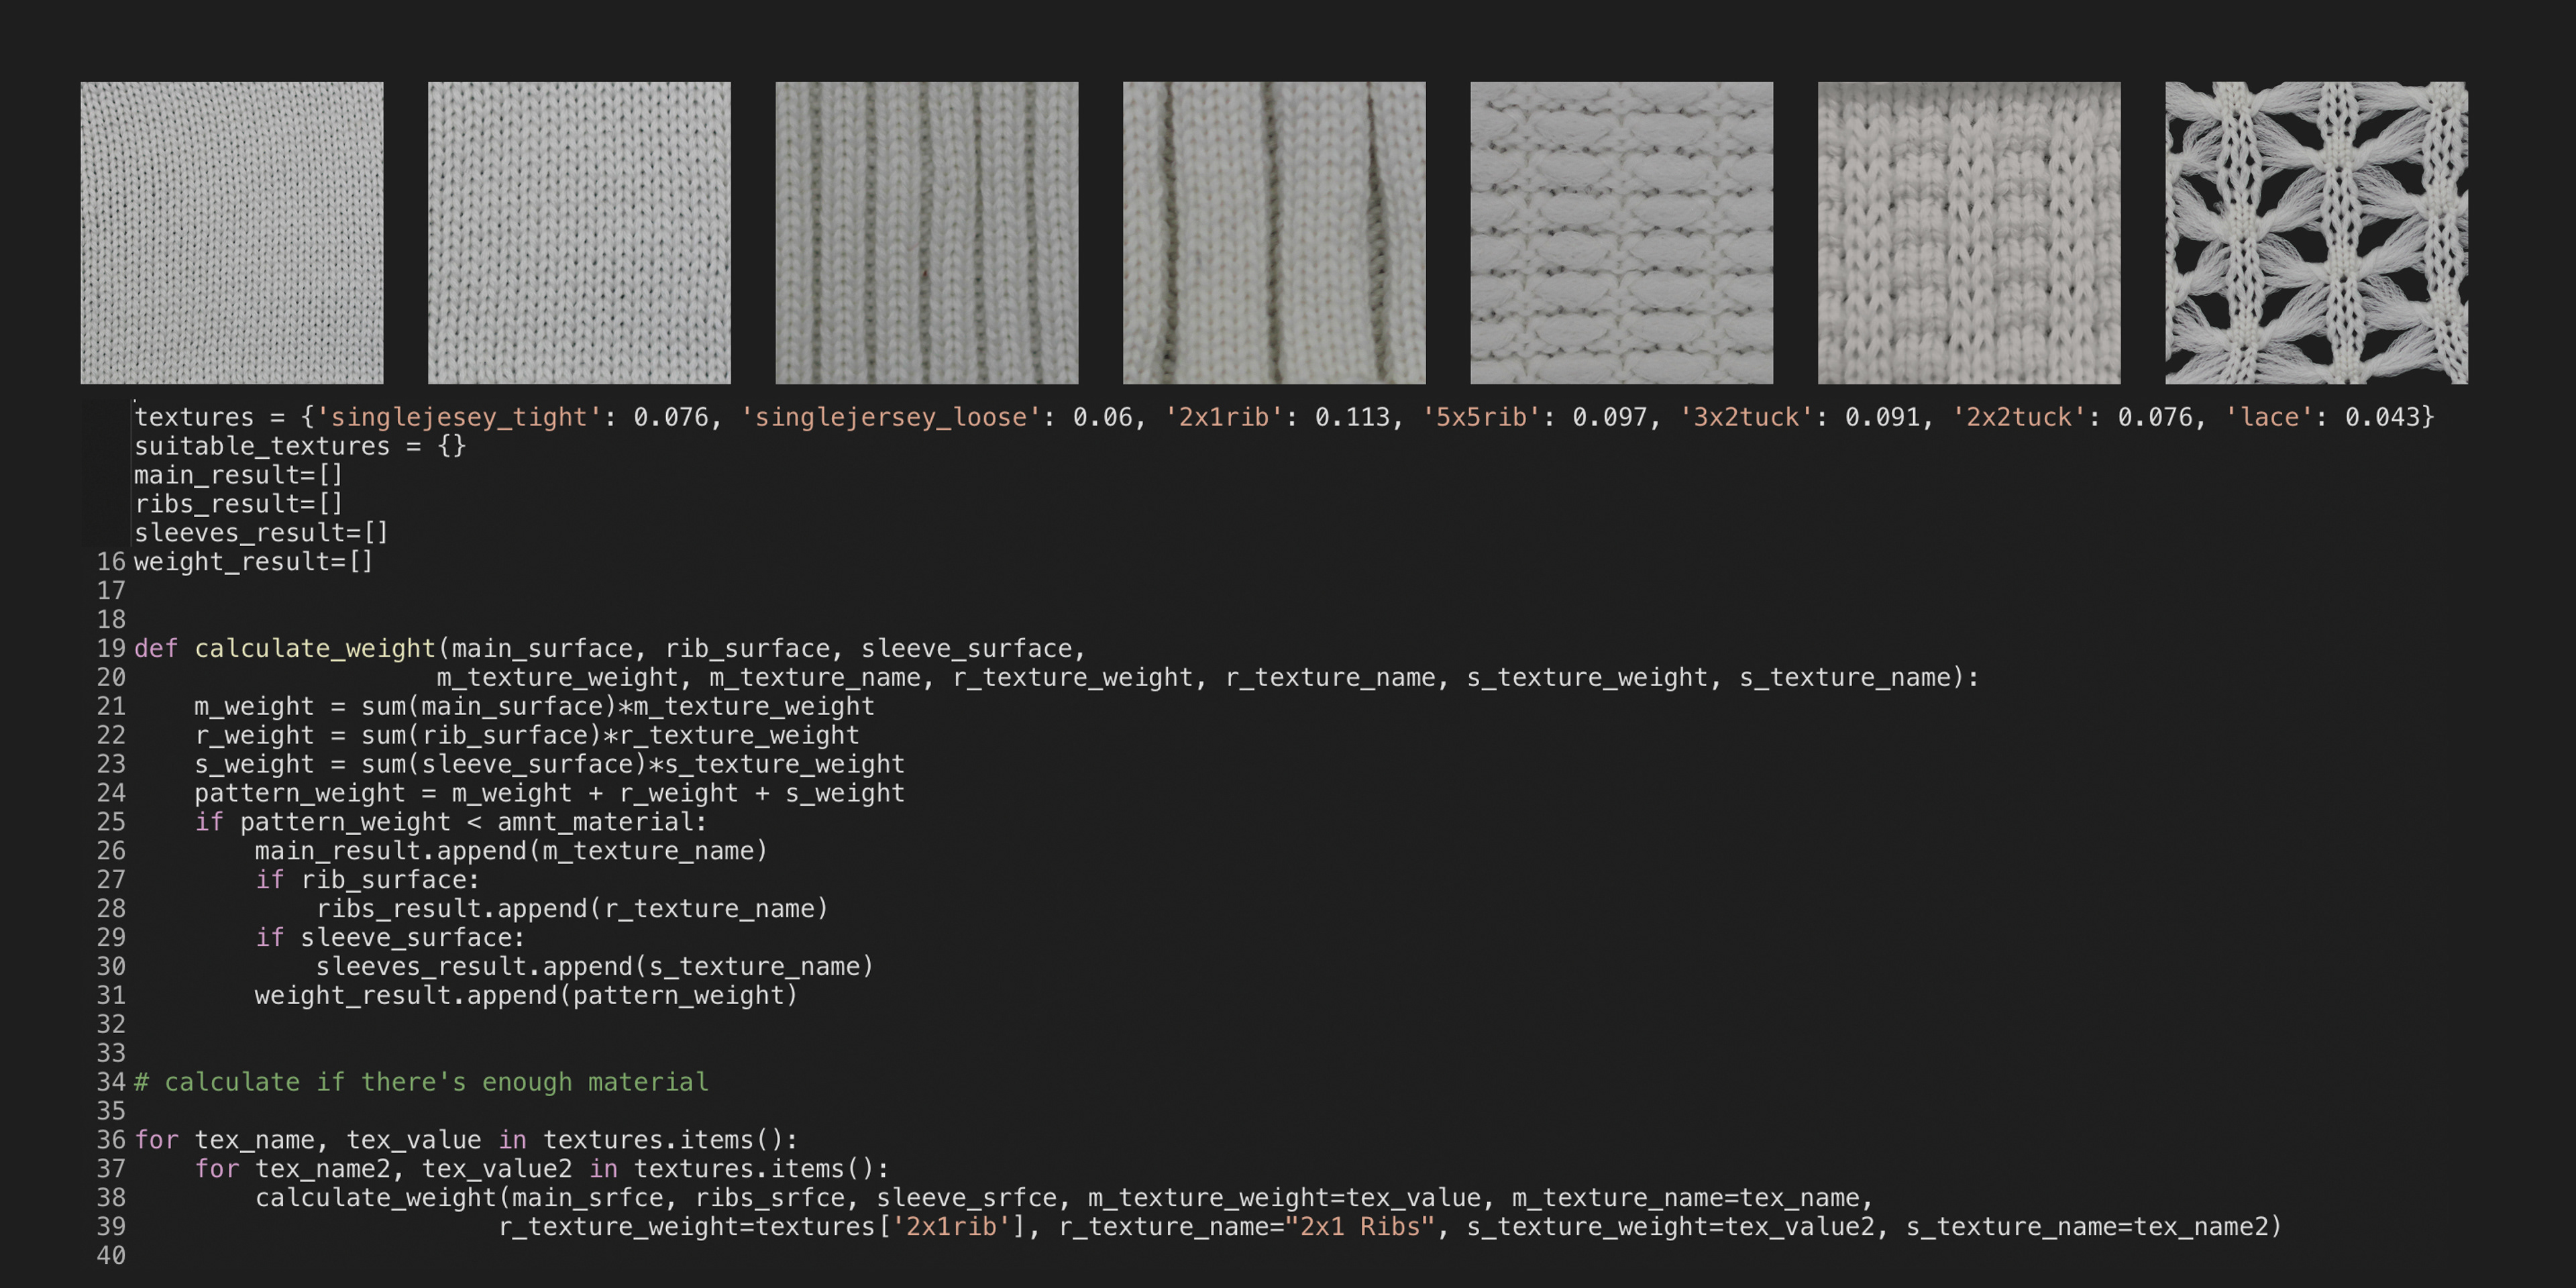
Task: Click the comment 'calculate if there's enough material'
Action: [422, 1083]
